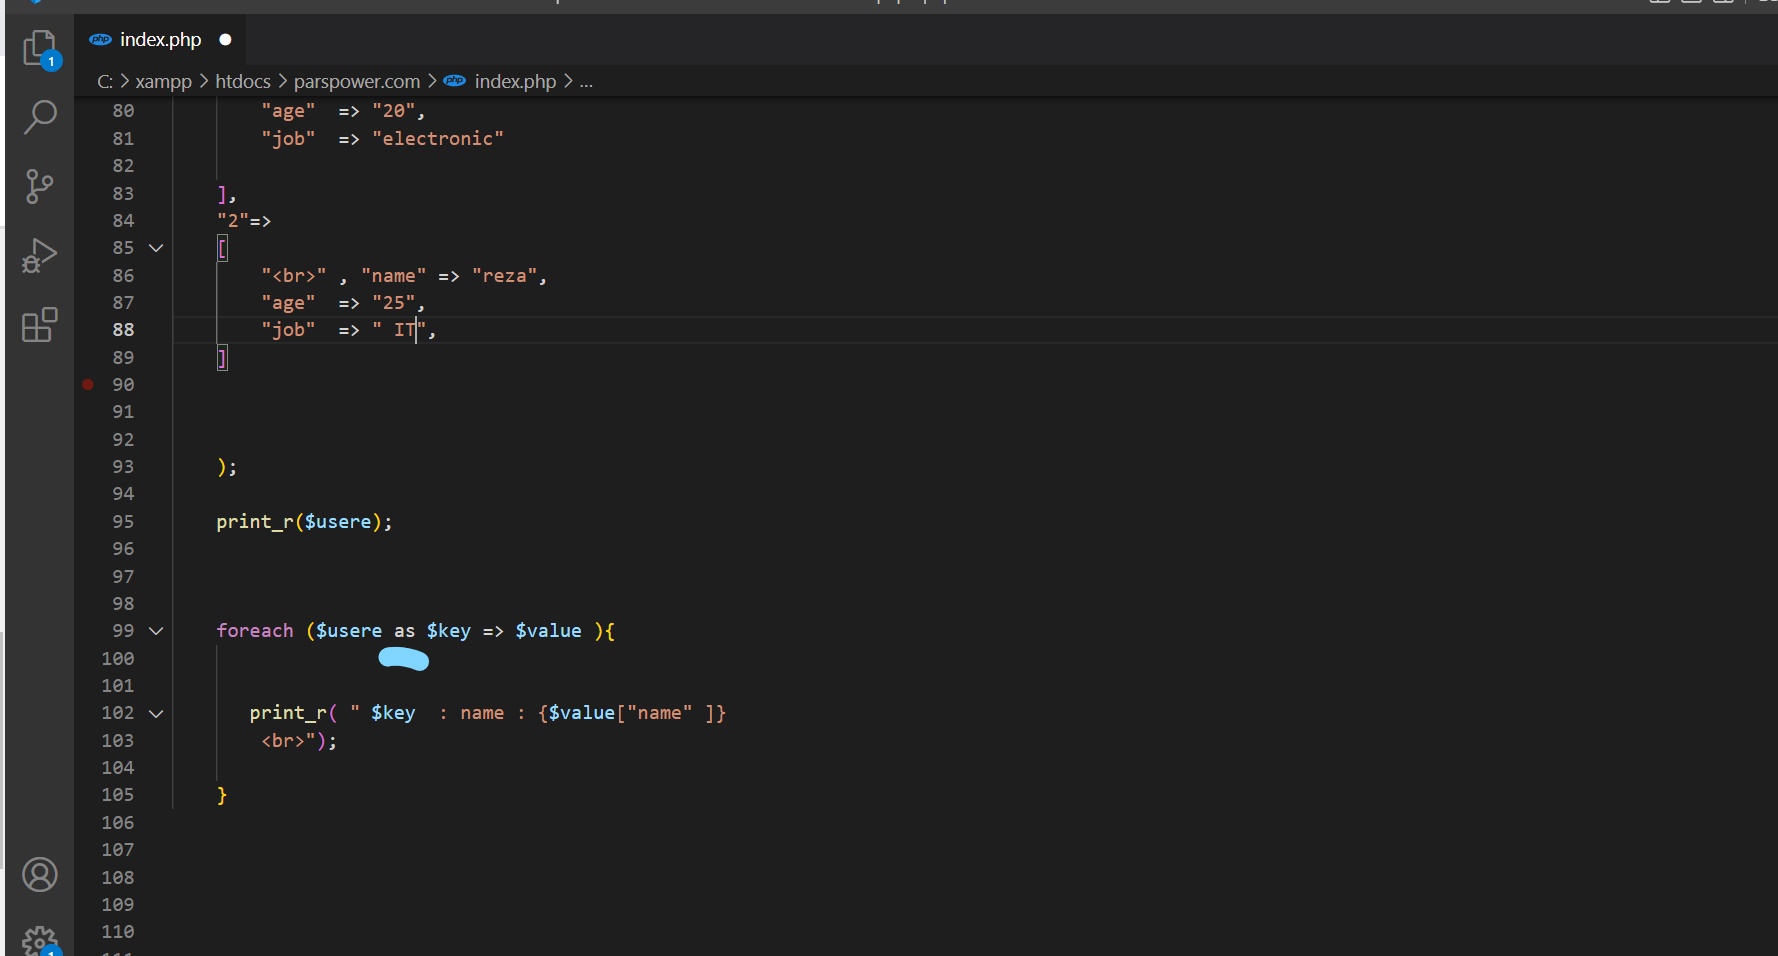Click the "electronic" string on line 81
The width and height of the screenshot is (1778, 956).
[438, 139]
